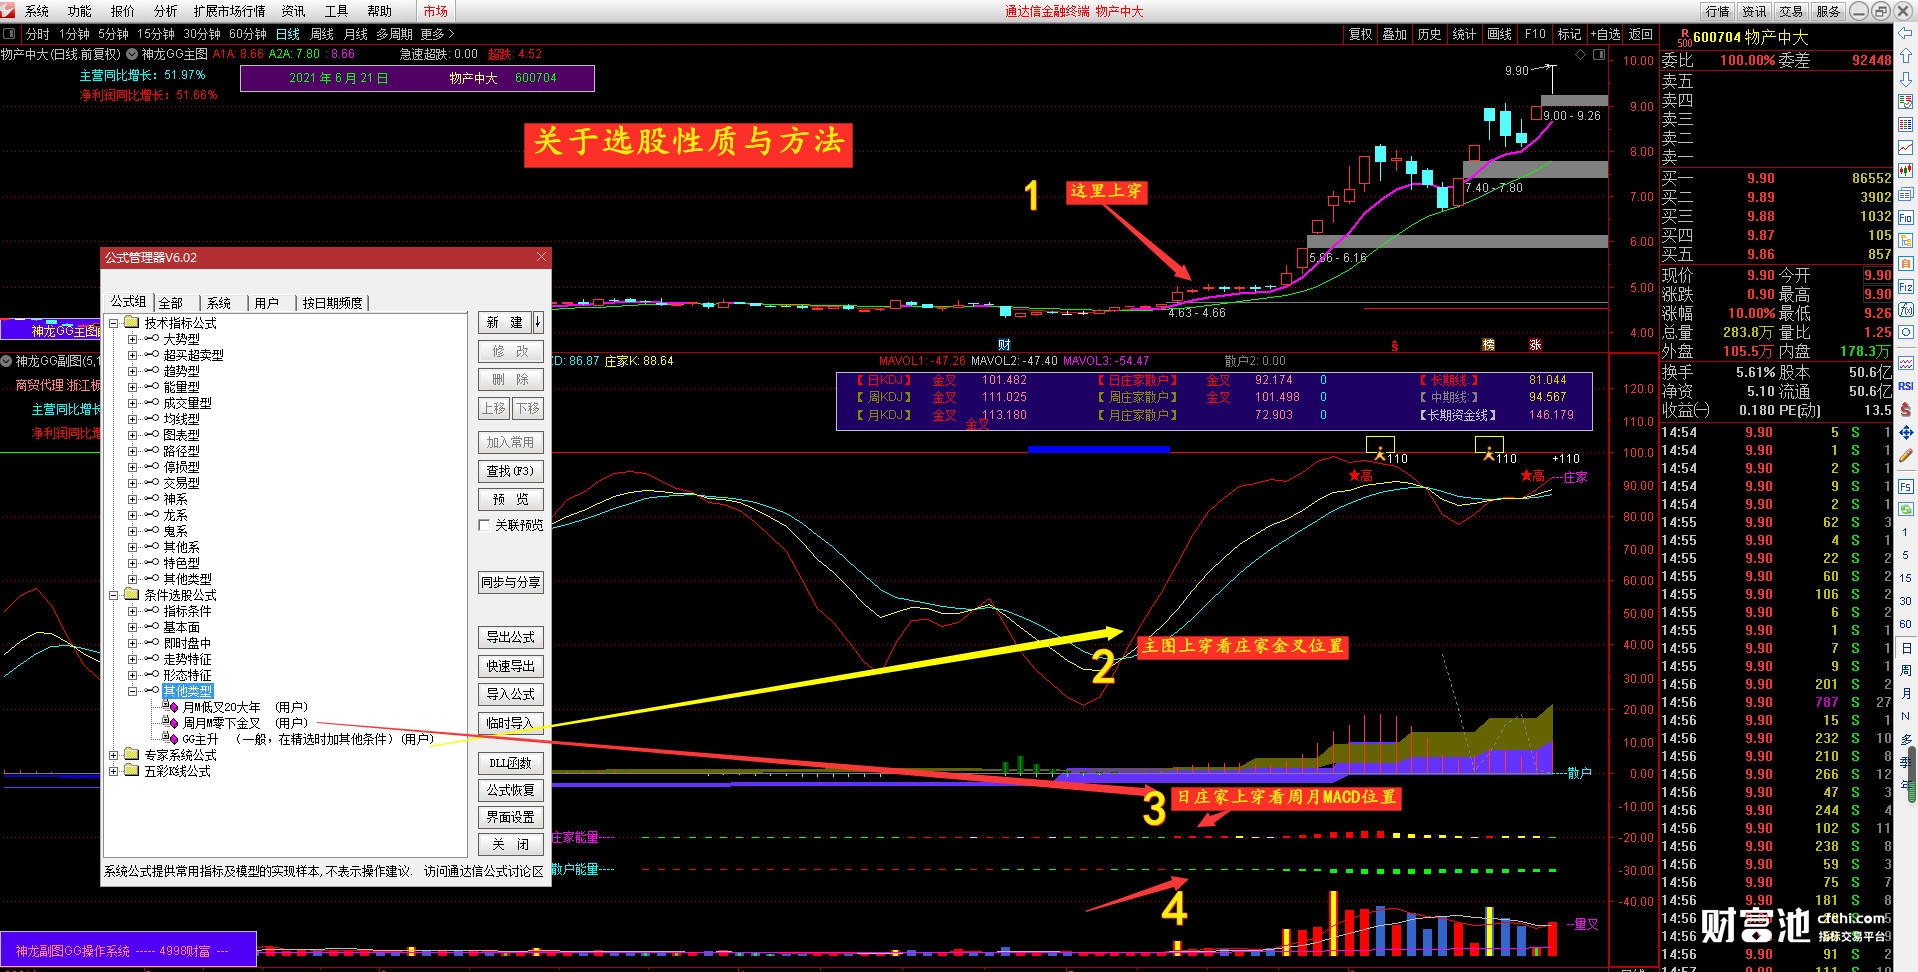Viewport: 1918px width, 972px height.
Task: Click the back arrow icon in right sidebar
Action: (1905, 34)
